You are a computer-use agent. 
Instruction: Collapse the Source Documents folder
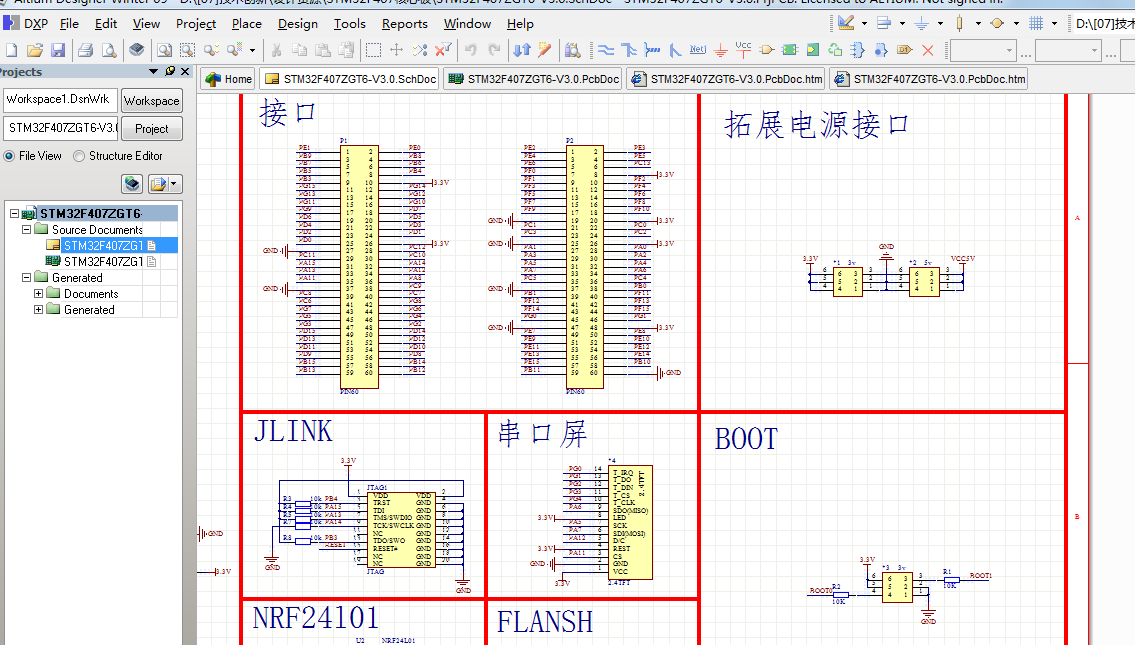(27, 229)
